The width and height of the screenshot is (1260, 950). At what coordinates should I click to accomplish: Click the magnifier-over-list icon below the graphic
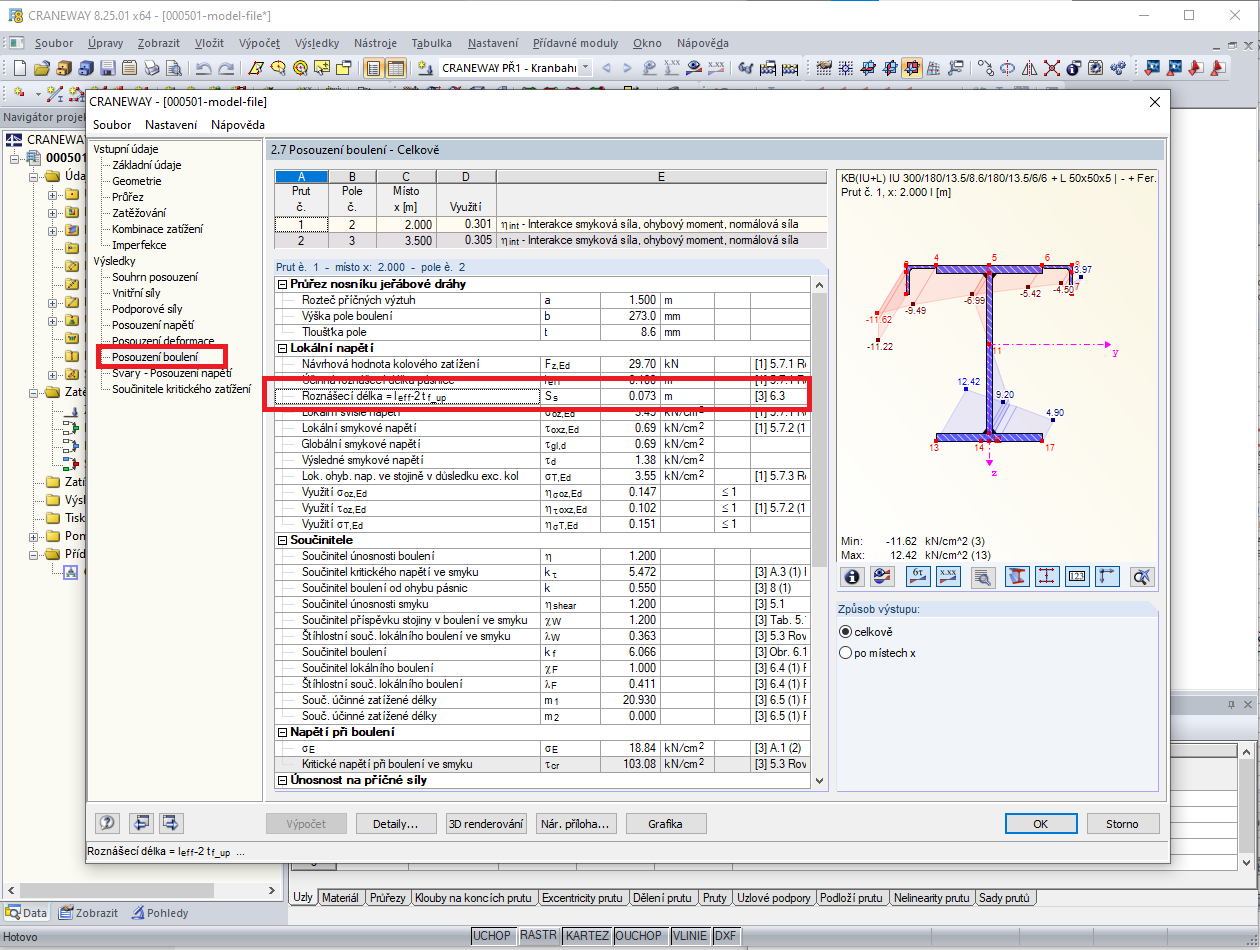982,576
